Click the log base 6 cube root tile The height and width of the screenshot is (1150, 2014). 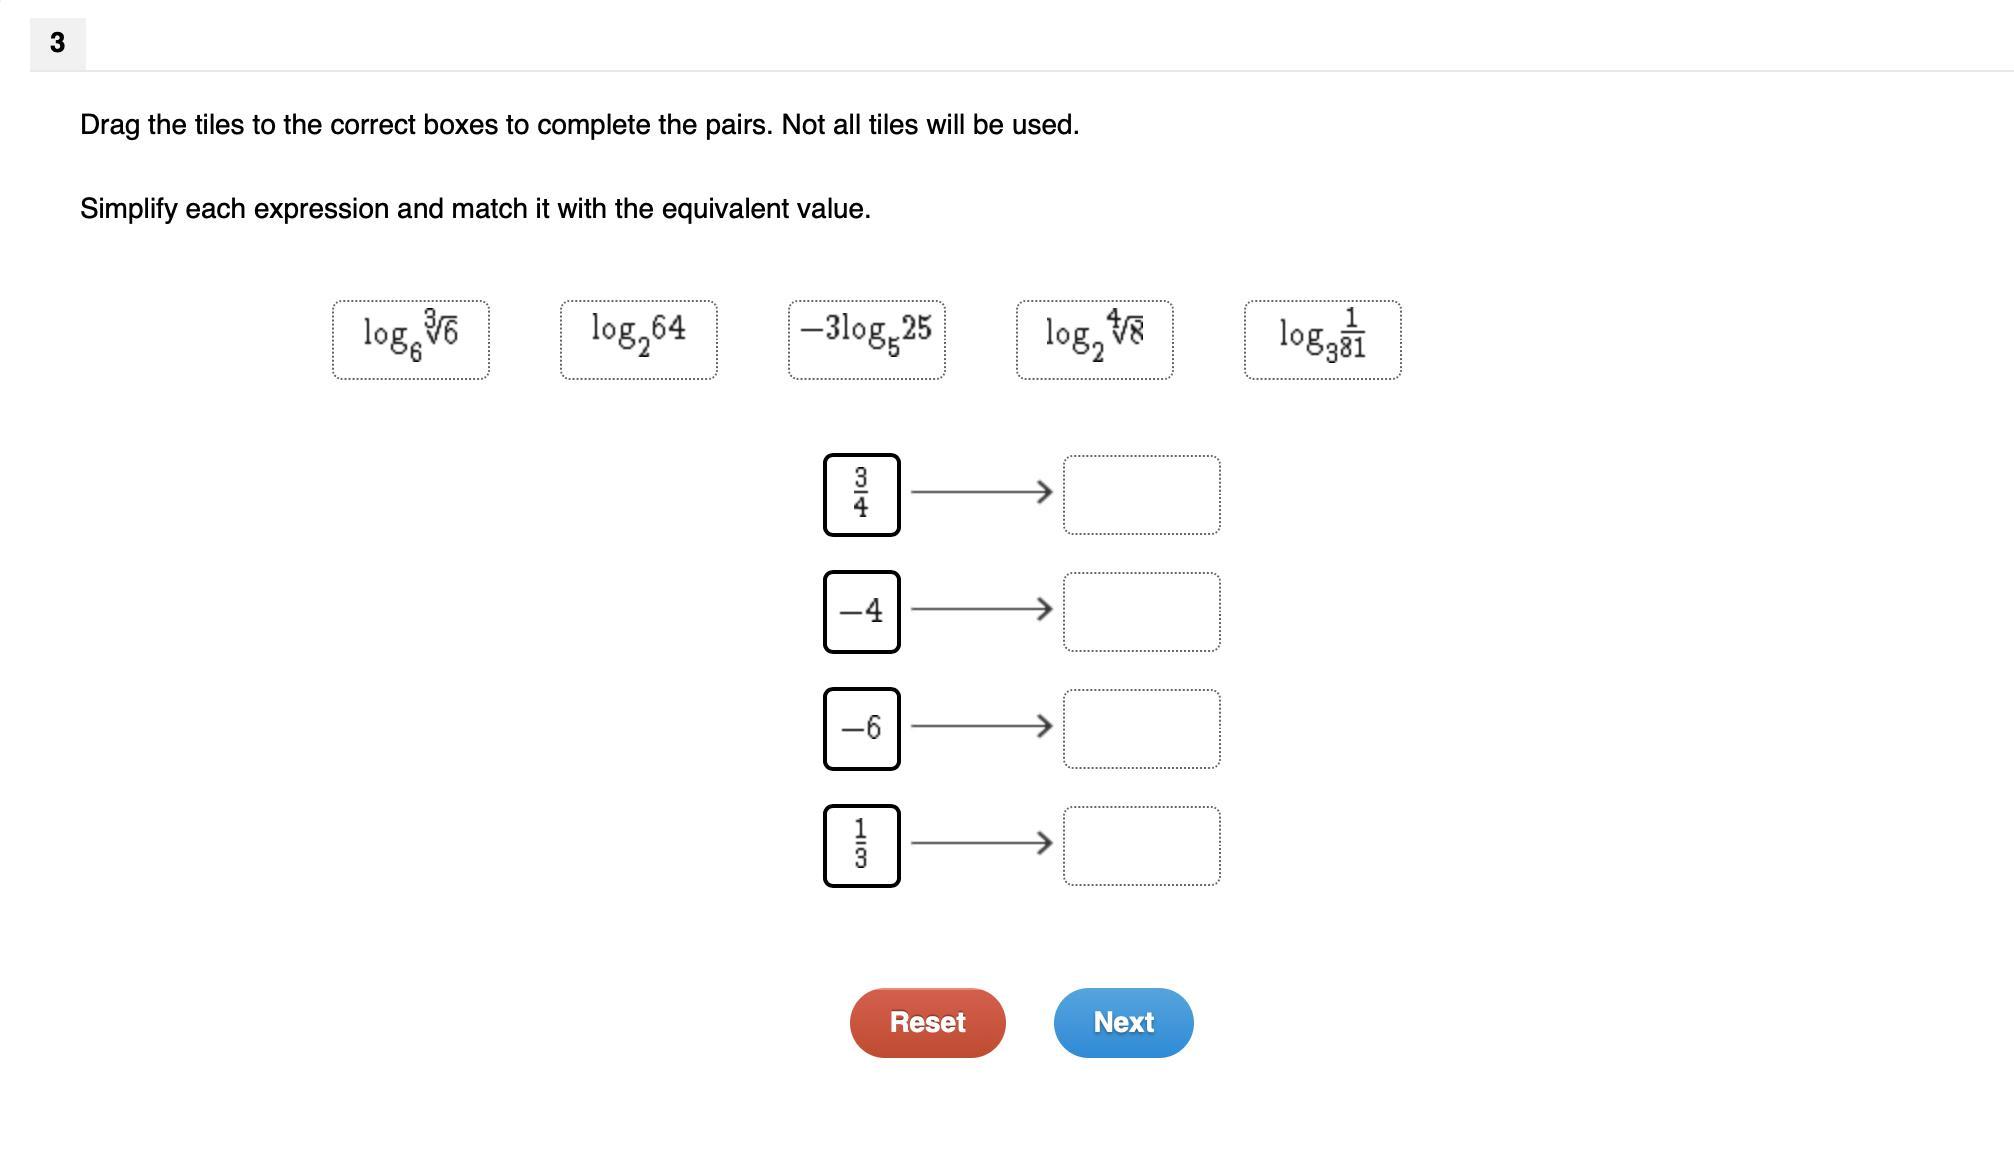tap(410, 340)
